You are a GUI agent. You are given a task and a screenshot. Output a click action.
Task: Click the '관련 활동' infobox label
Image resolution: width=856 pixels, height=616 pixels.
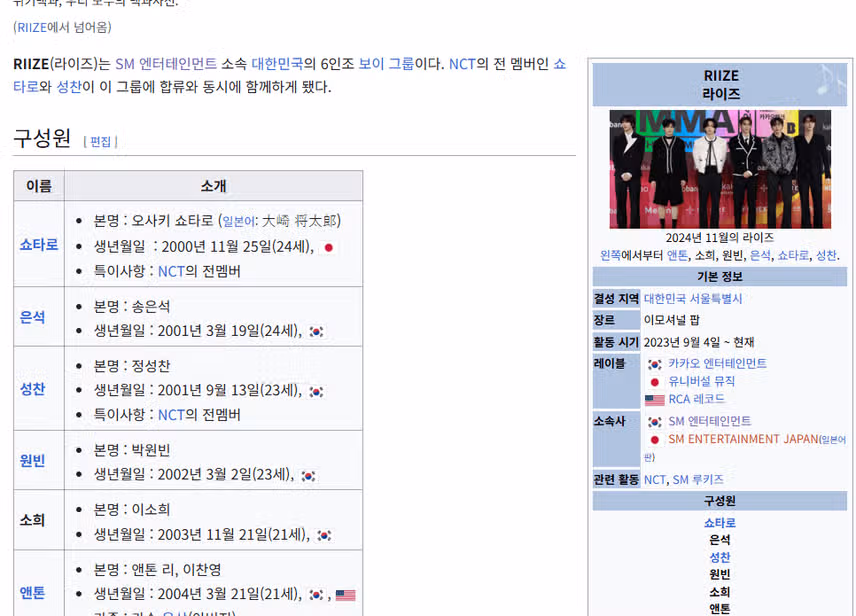pos(616,480)
